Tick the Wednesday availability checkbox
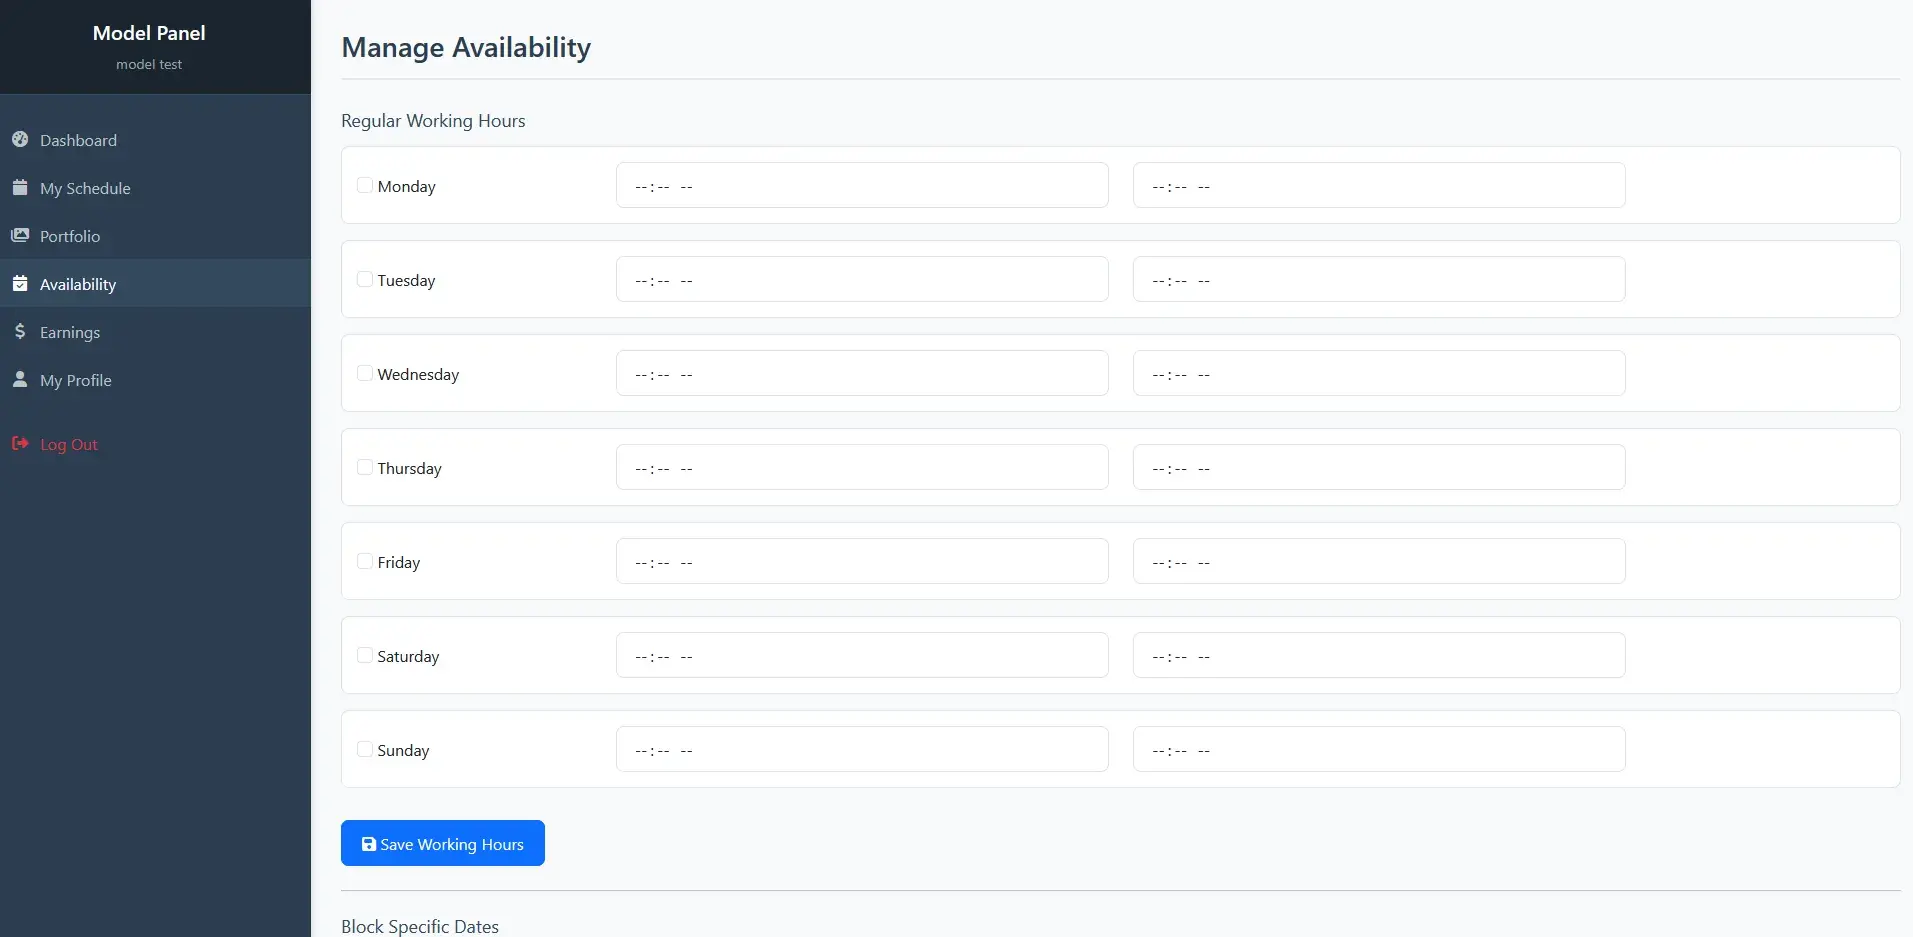 pos(365,373)
